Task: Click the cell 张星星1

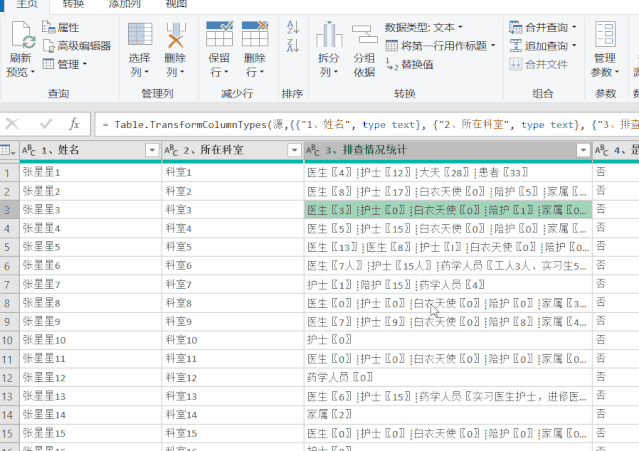Action: 90,172
